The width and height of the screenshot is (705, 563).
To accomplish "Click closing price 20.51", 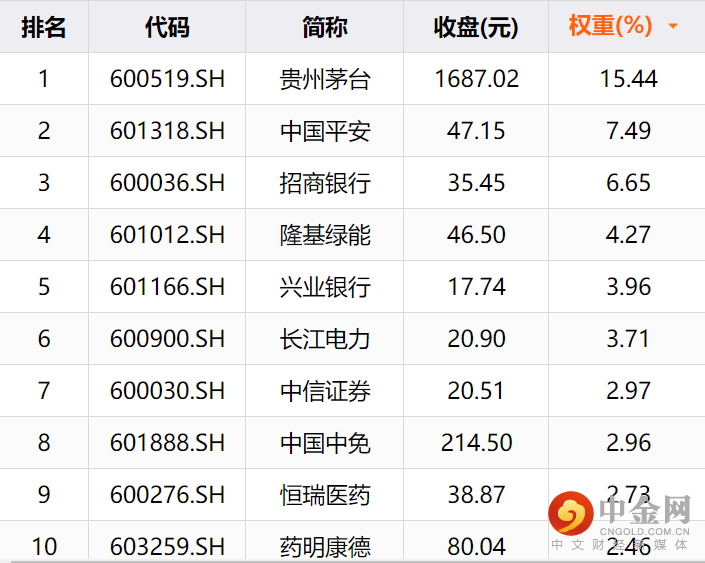I will (x=475, y=391).
